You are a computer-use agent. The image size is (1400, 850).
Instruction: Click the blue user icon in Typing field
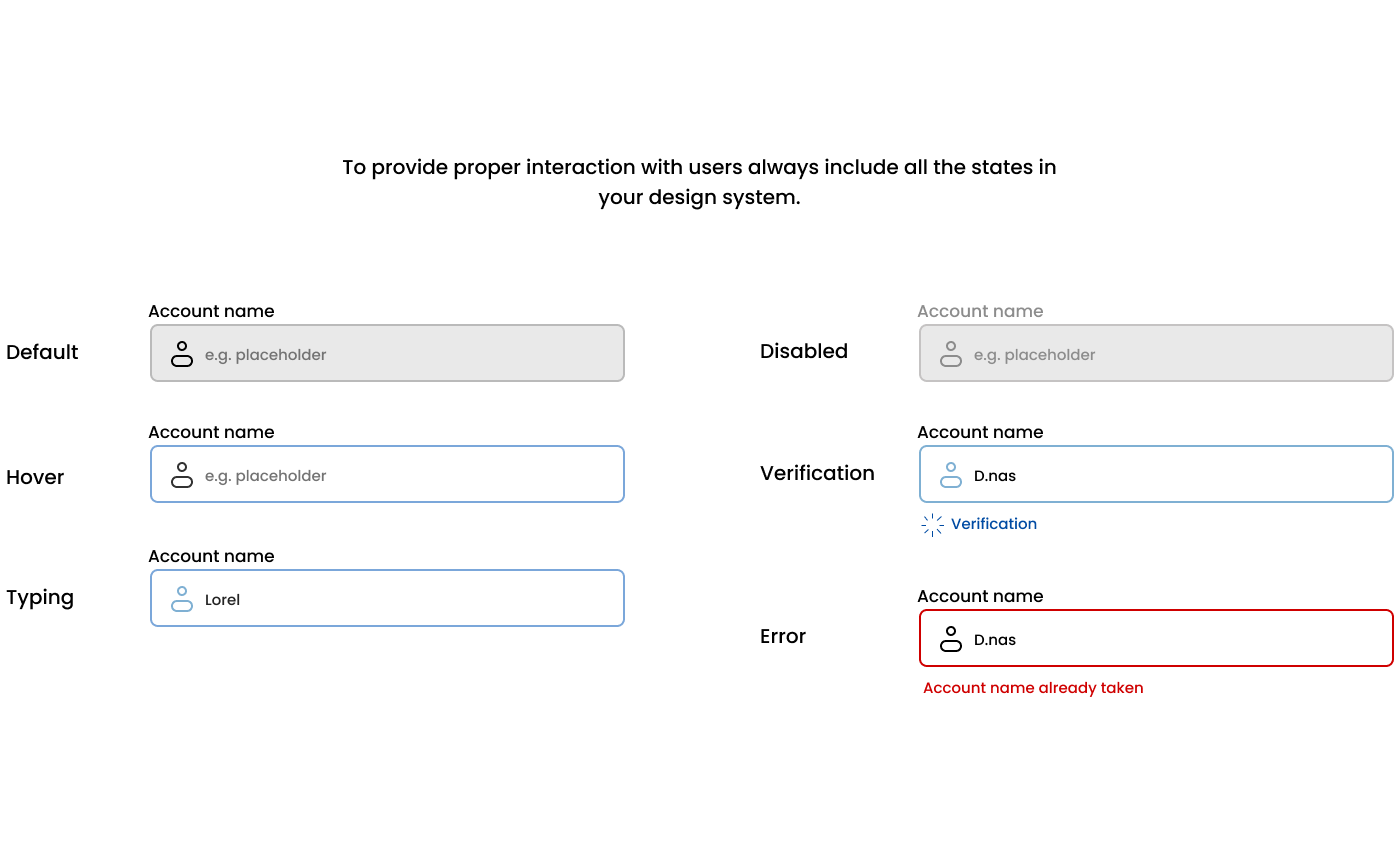182,599
